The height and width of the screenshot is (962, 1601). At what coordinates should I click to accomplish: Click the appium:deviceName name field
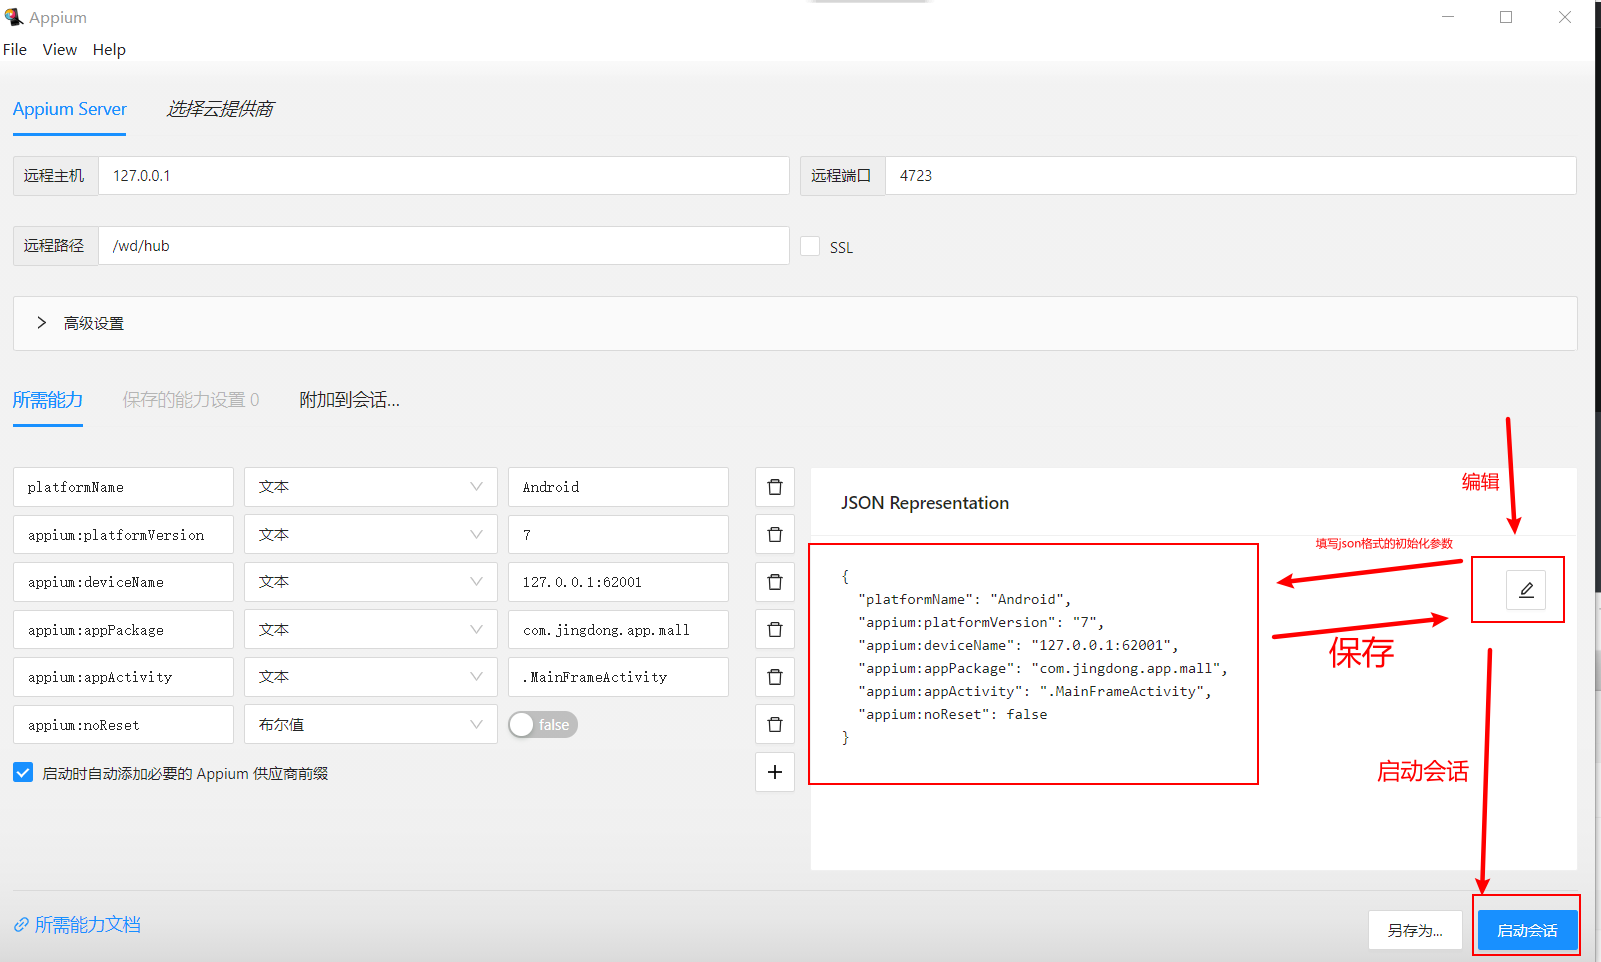123,582
